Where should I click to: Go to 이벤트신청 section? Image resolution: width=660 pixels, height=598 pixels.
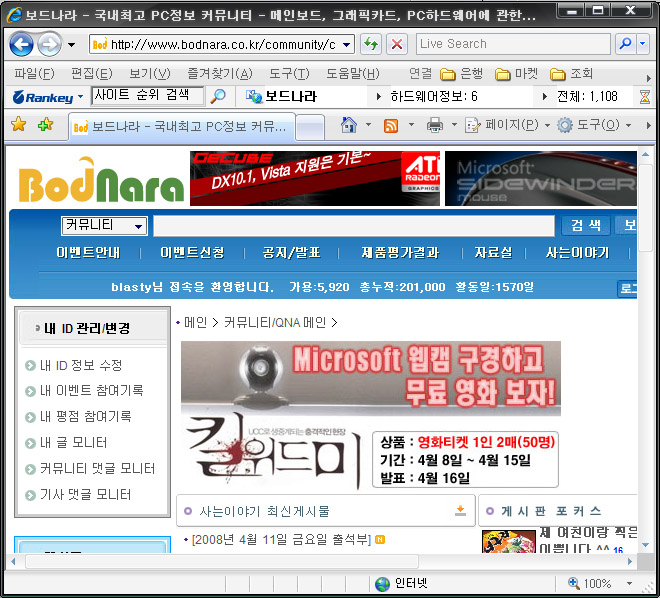click(x=192, y=252)
